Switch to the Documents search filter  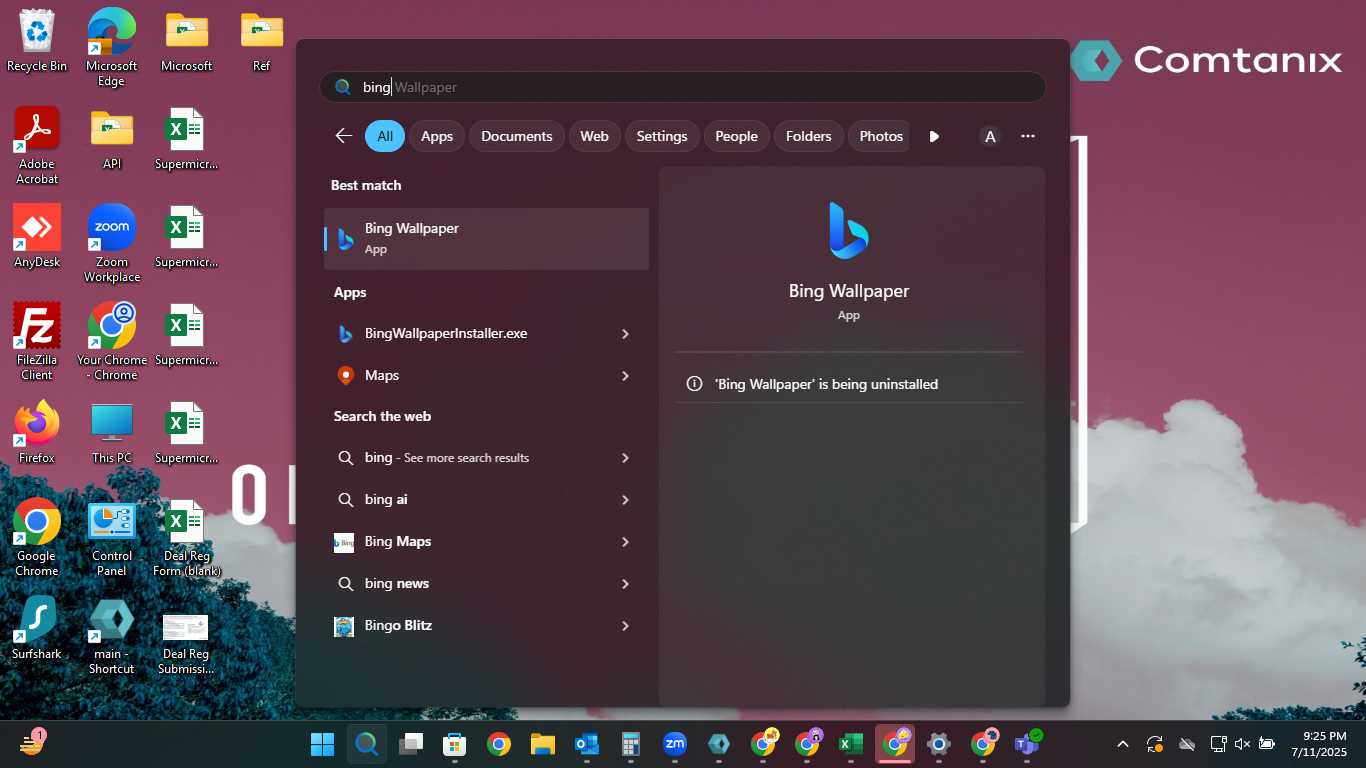[517, 136]
